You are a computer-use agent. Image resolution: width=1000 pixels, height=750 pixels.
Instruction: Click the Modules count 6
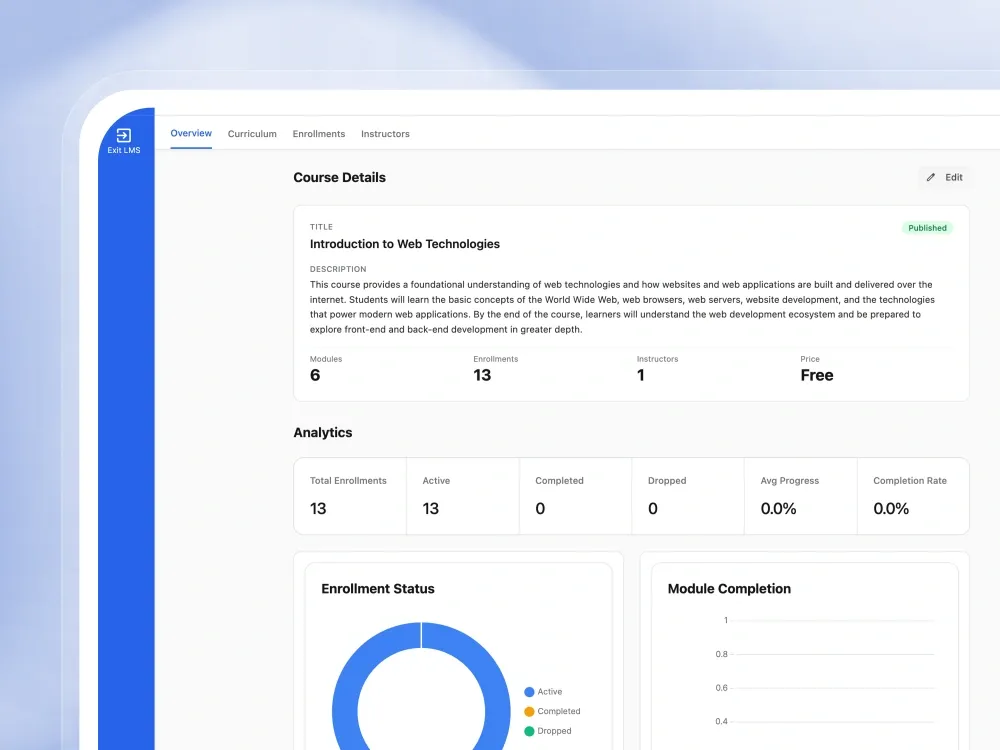315,375
